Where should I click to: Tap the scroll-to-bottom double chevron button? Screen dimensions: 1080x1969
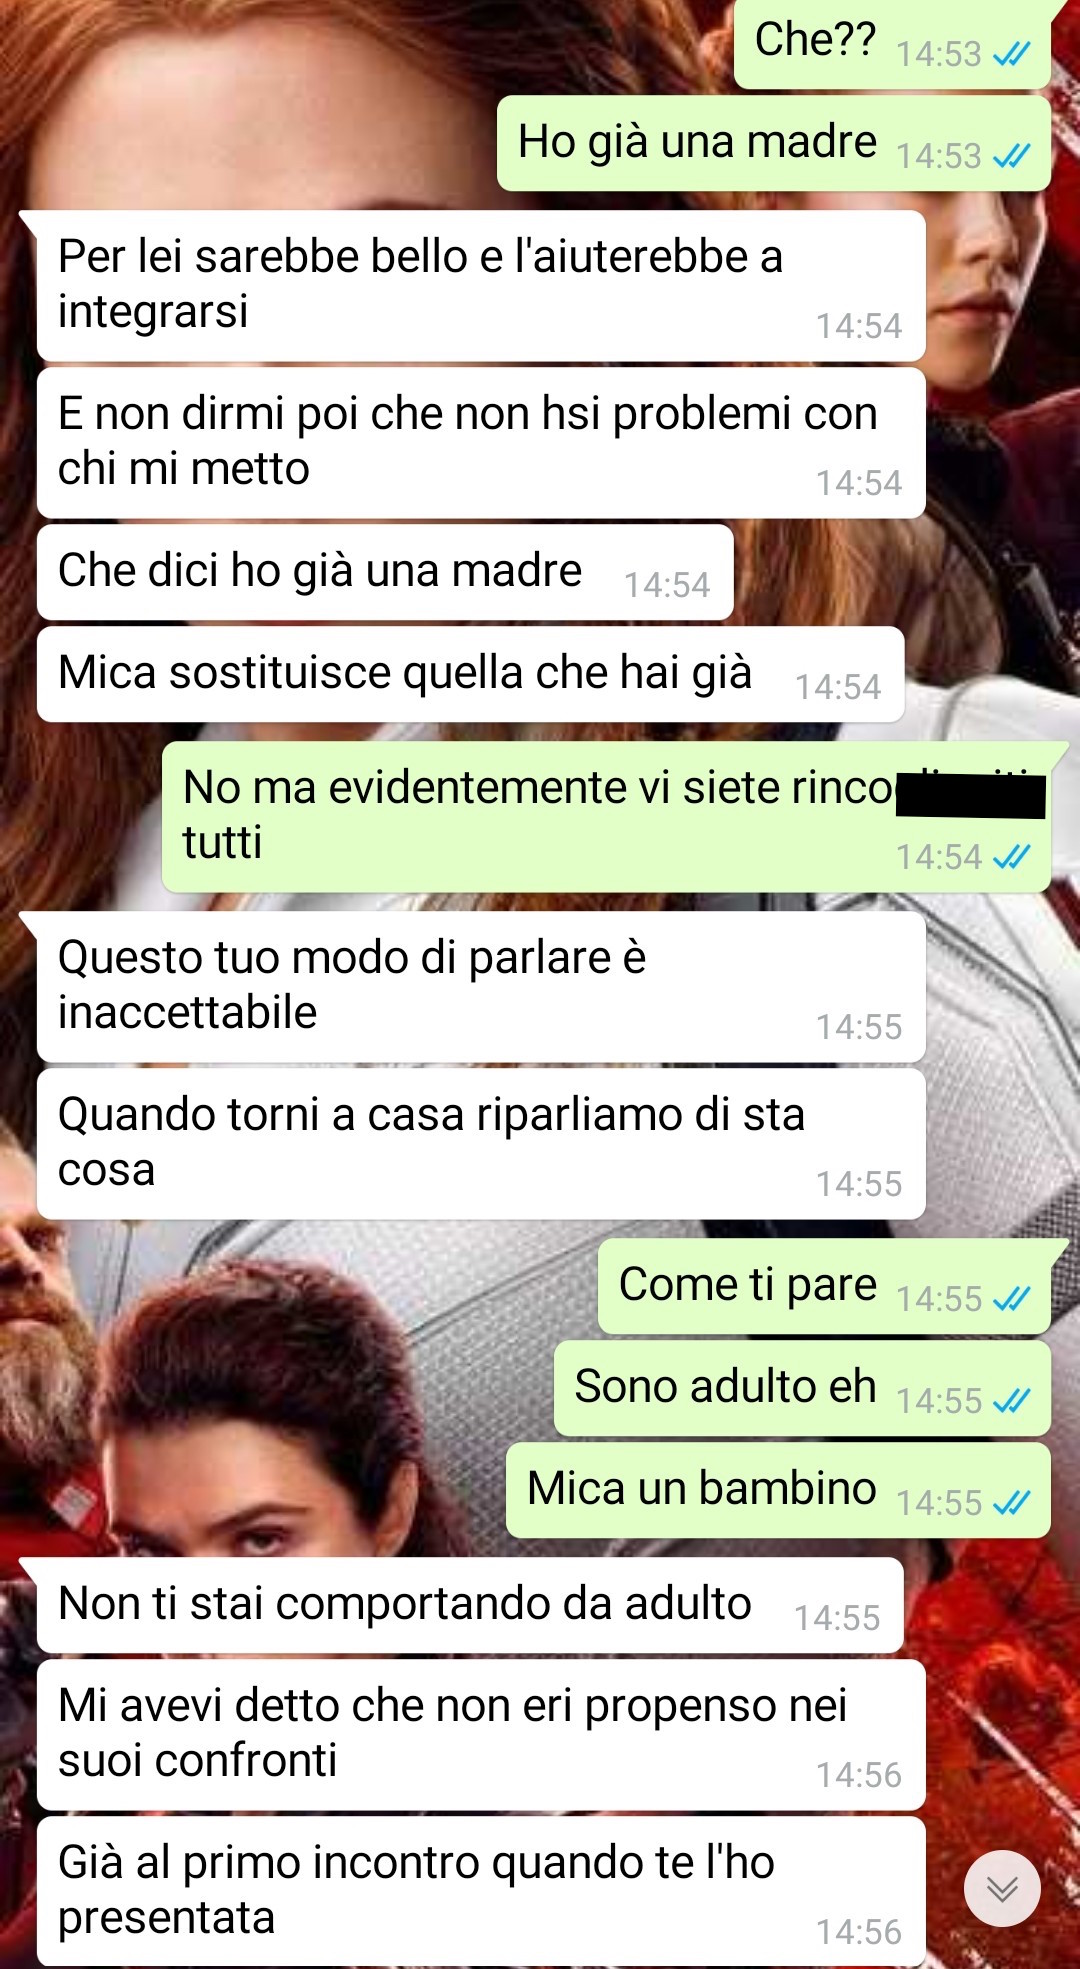[1002, 1888]
